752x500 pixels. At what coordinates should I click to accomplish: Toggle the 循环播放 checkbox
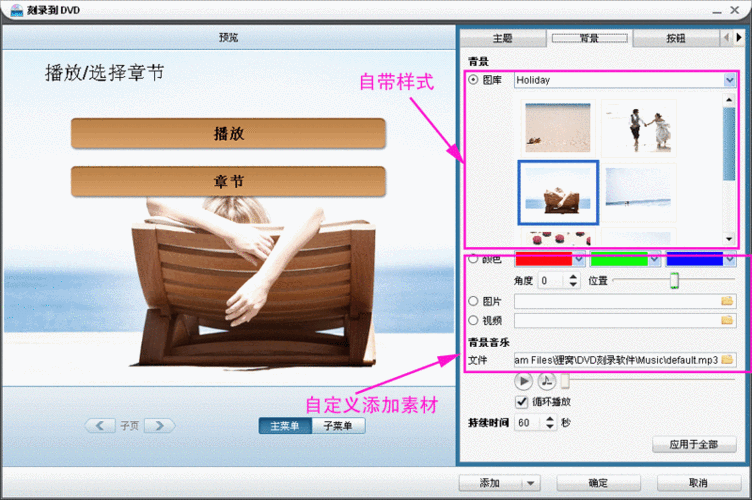522,401
